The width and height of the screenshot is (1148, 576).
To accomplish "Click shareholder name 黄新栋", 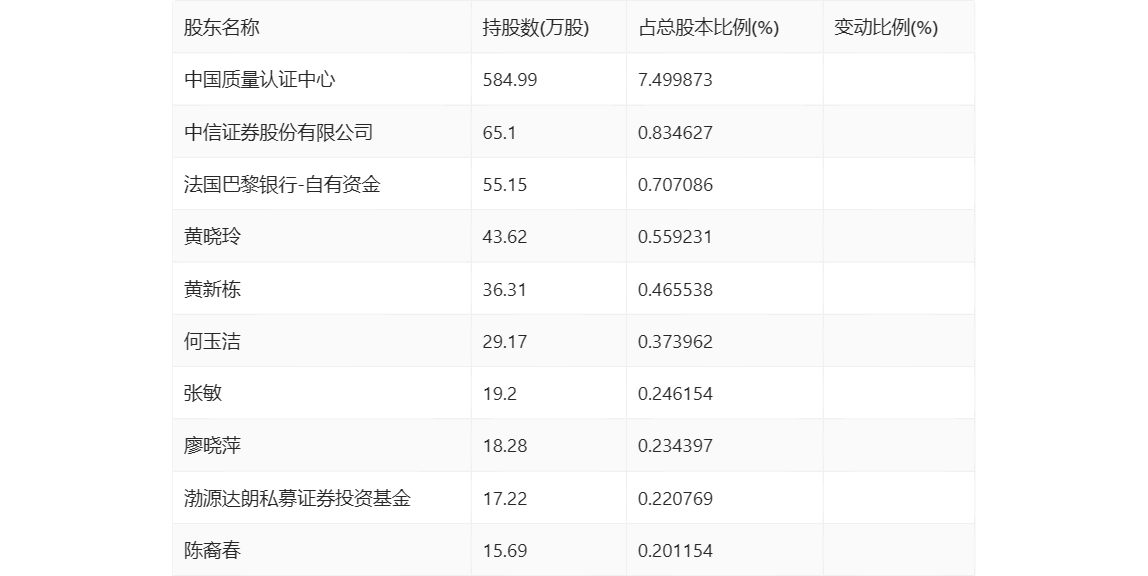I will [212, 289].
